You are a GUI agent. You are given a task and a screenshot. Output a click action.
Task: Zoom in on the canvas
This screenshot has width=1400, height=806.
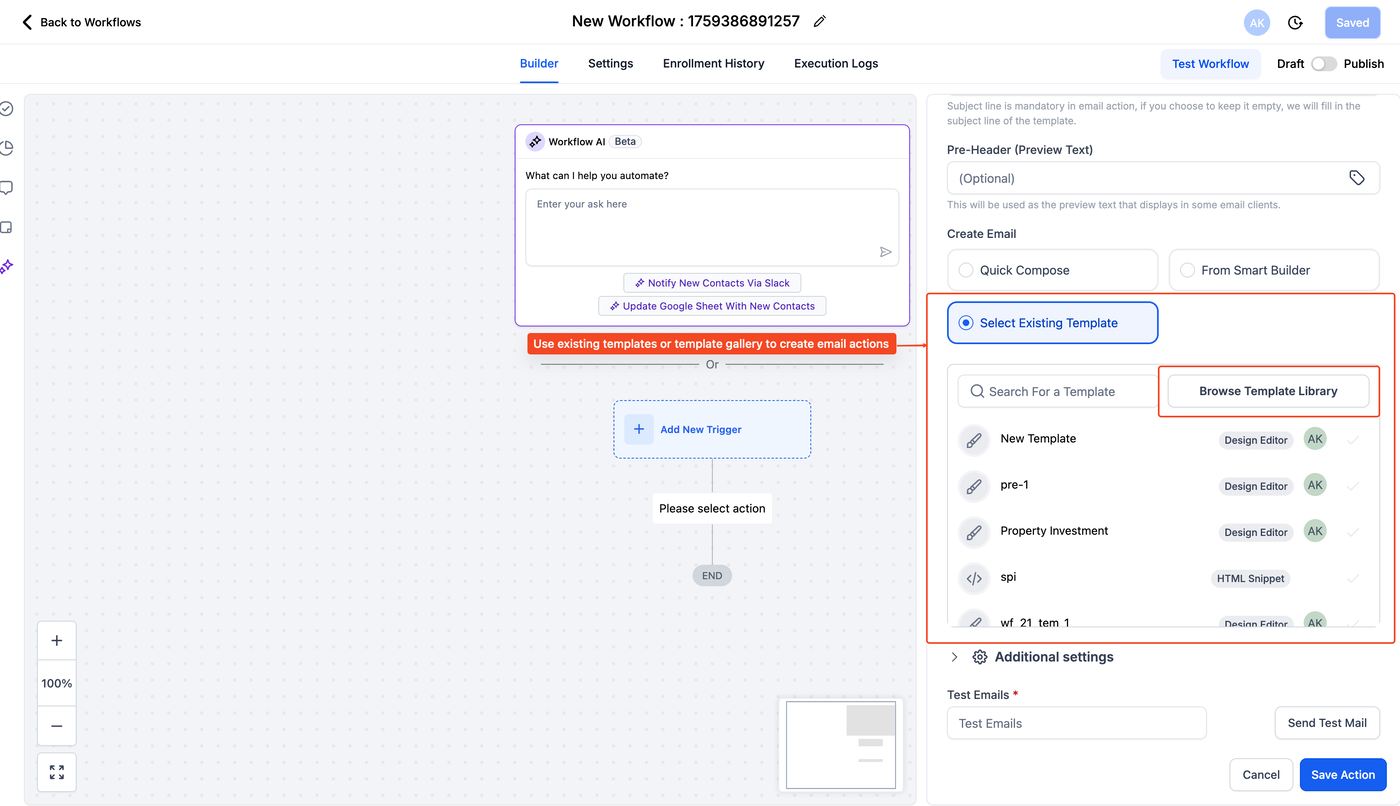(56, 641)
